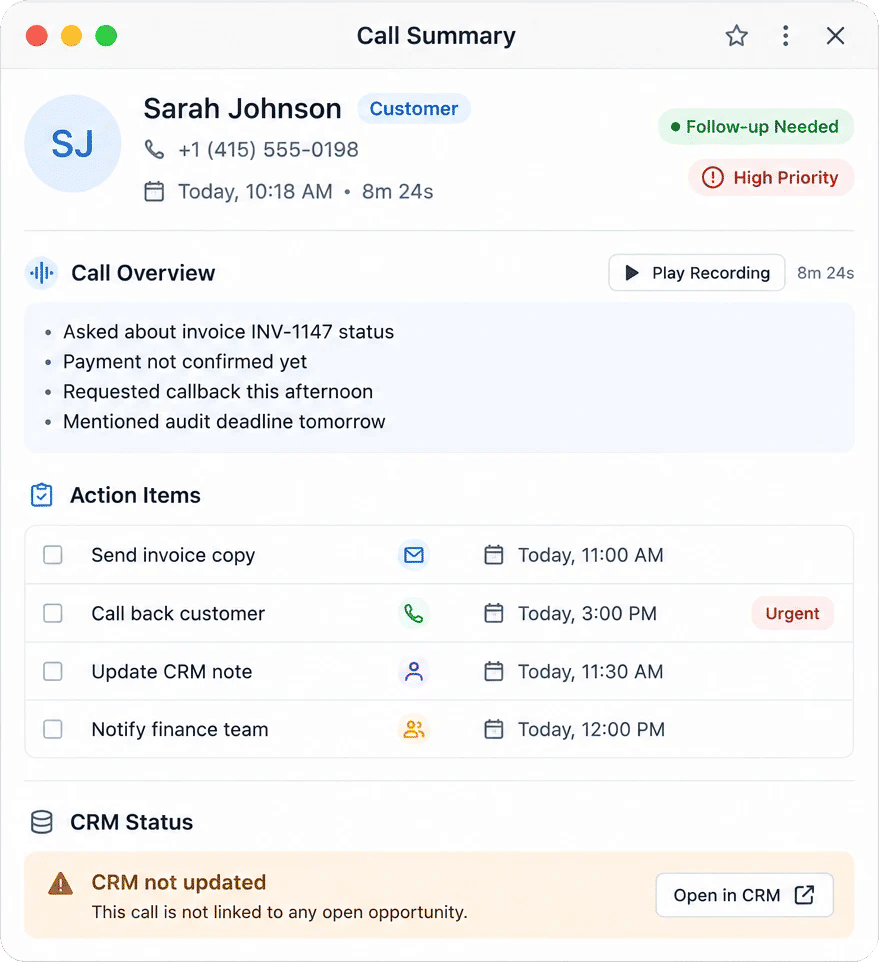Click calendar icon beside Today, 11:30 AM
Screen dimensions: 879x962
coord(494,671)
